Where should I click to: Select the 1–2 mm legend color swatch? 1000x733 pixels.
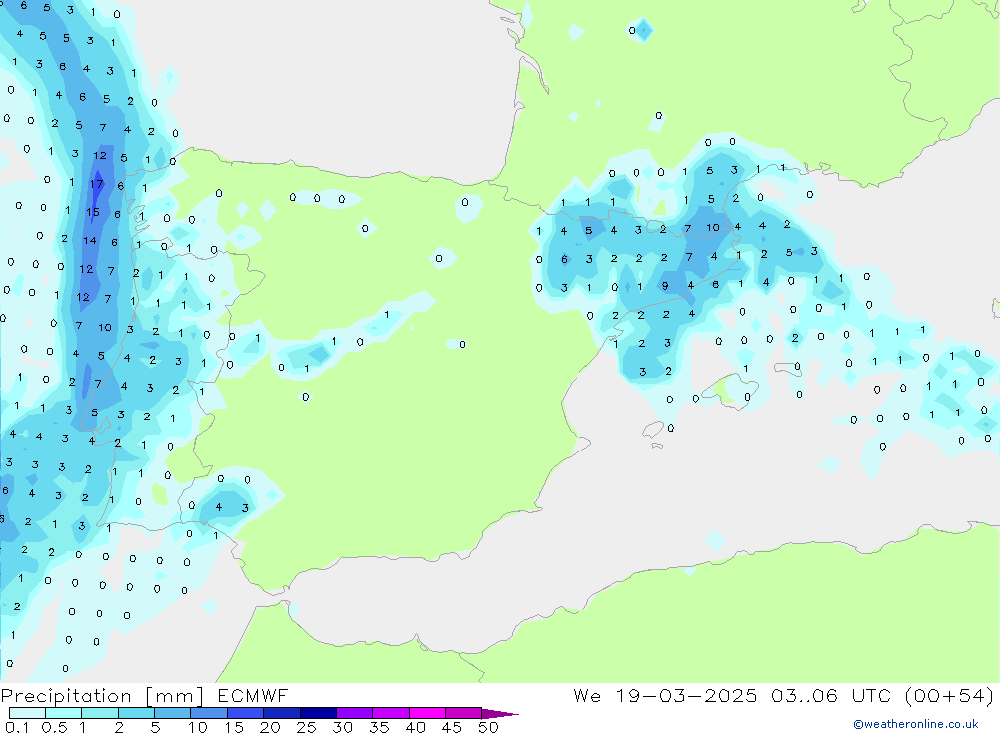tap(99, 713)
